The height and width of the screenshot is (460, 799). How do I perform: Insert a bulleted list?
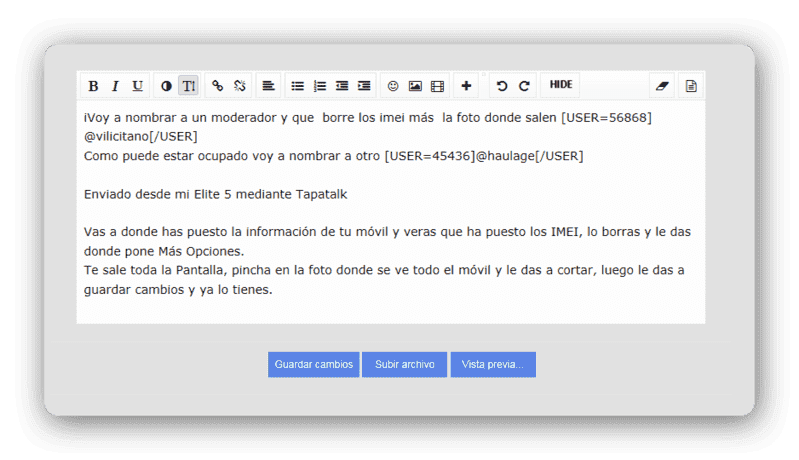(298, 86)
